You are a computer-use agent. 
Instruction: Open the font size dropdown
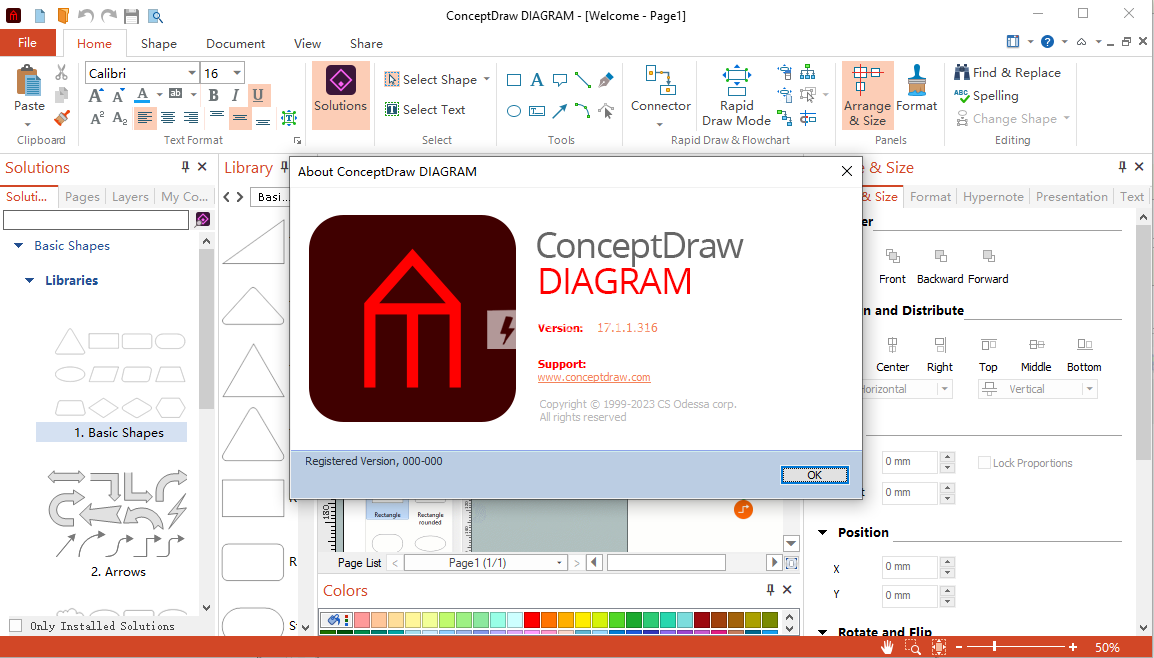236,73
